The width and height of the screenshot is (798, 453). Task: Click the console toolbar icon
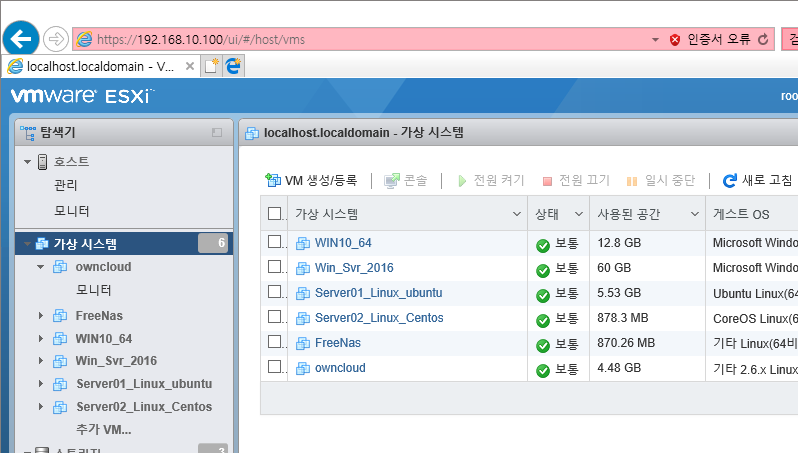coord(392,181)
